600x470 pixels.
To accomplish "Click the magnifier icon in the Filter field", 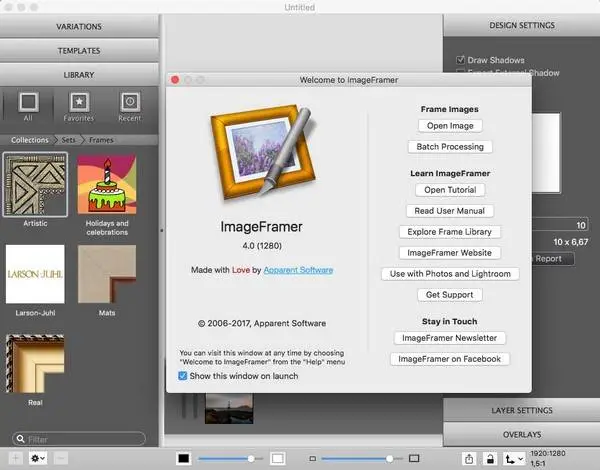I will pos(21,439).
